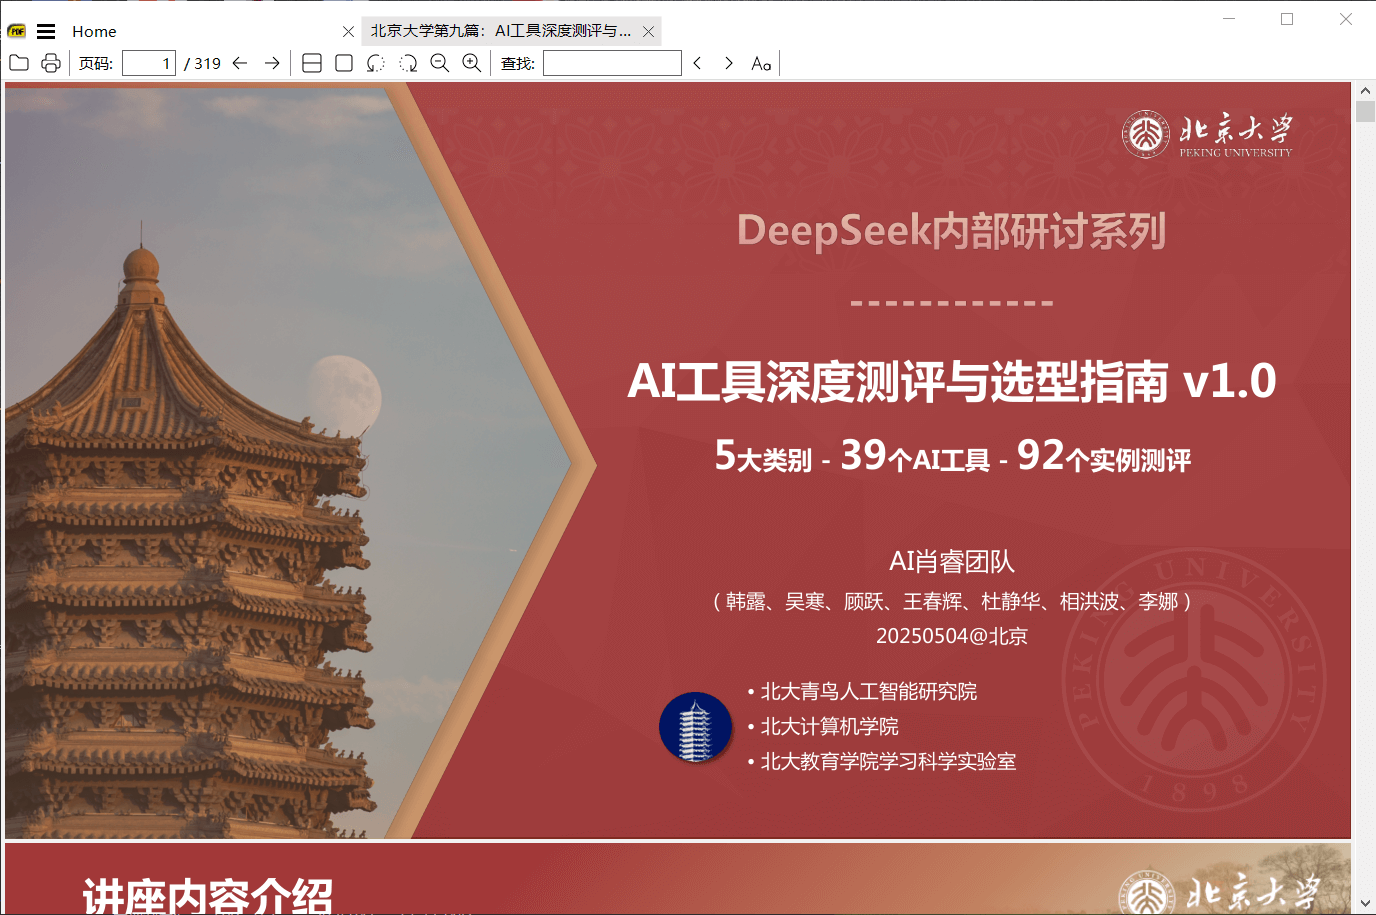
Task: Click the '/ 319' total pages text
Action: [x=203, y=63]
